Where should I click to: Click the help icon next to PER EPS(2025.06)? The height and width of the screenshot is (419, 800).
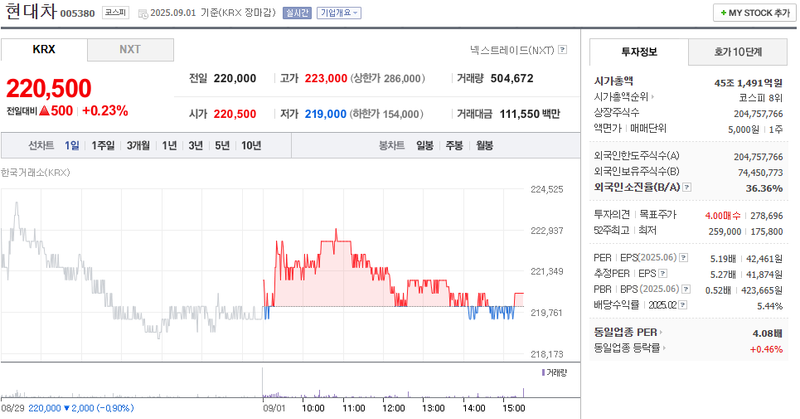[683, 258]
